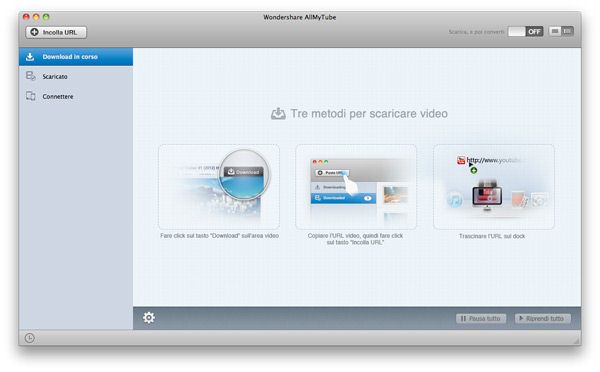
Task: Select the Download in corso tab
Action: pos(76,57)
